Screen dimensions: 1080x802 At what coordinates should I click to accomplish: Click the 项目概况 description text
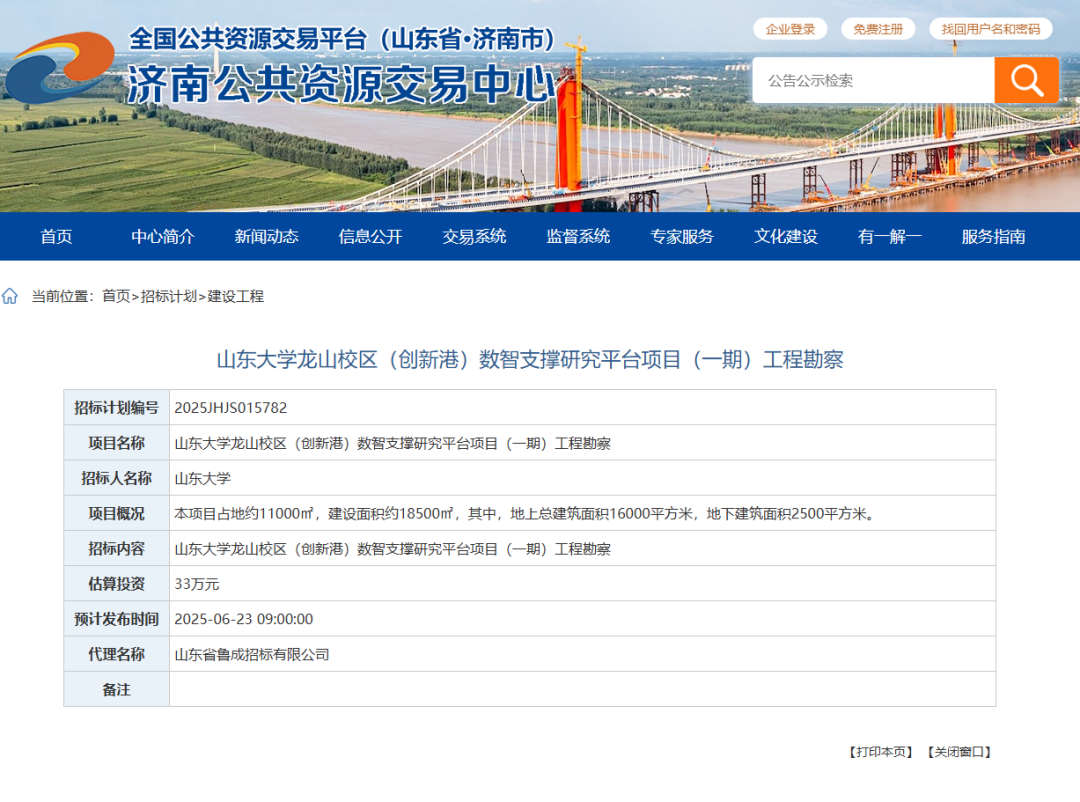tap(525, 513)
